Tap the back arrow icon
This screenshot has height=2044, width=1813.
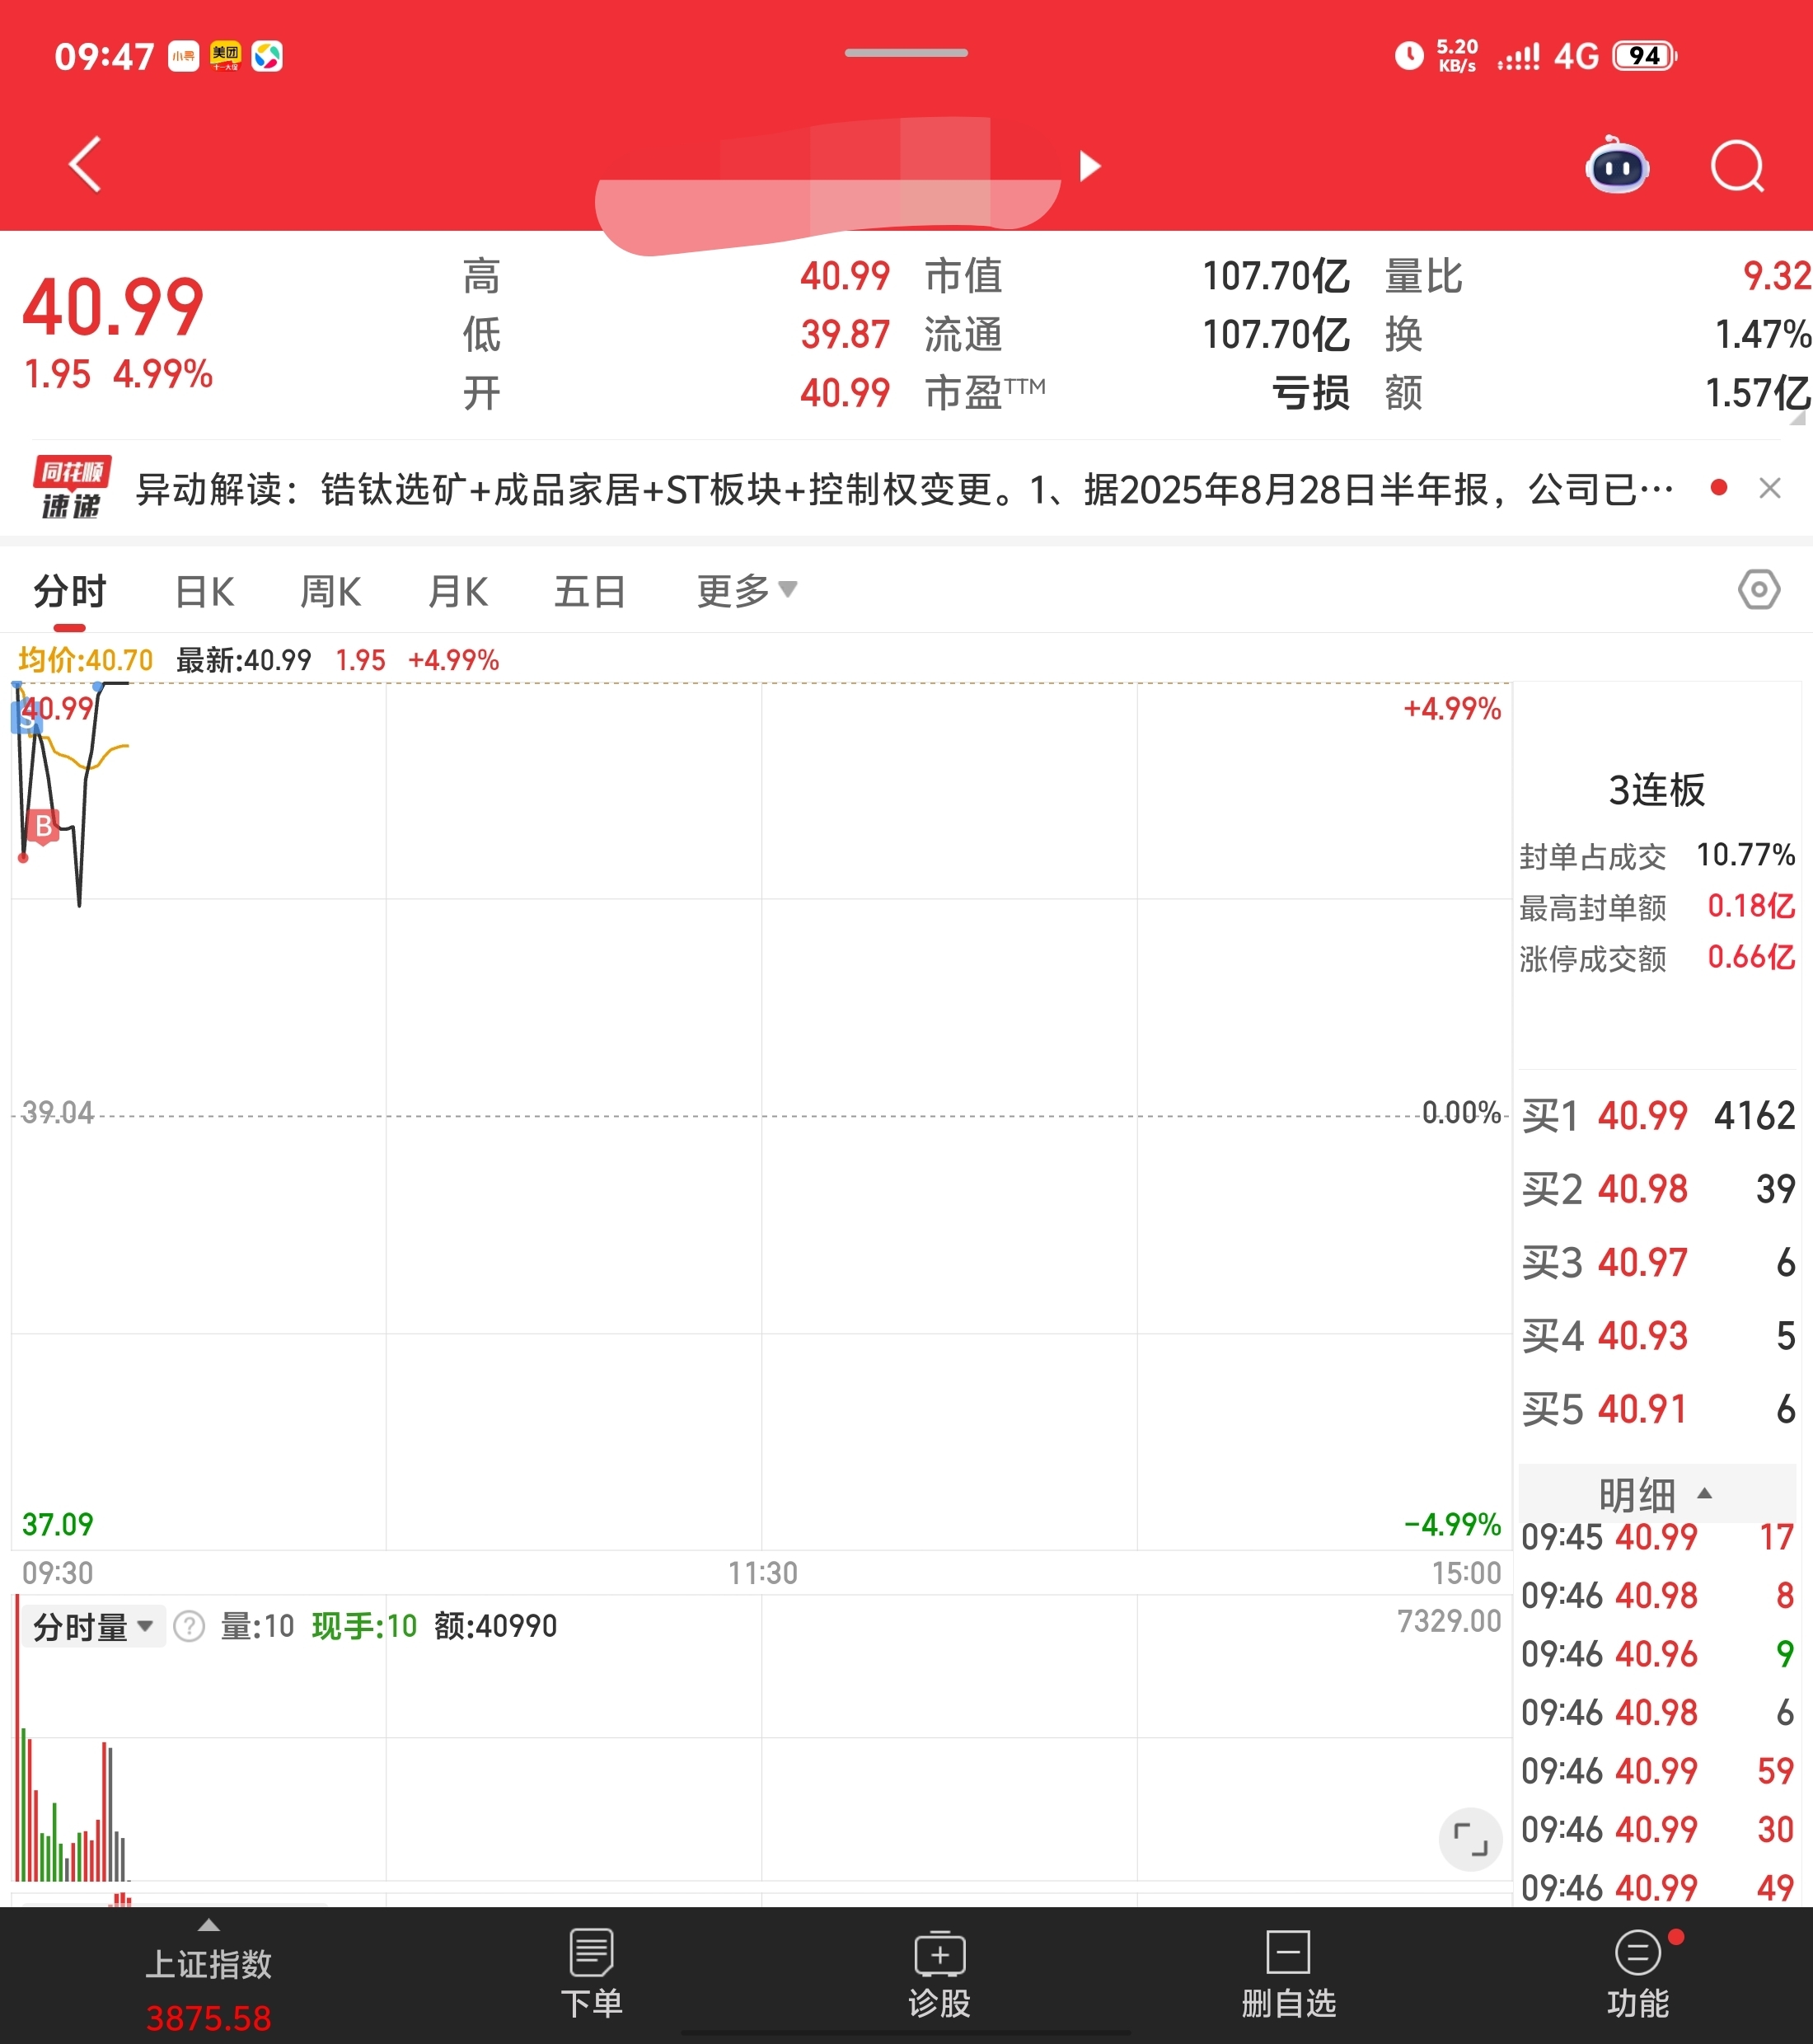pos(86,164)
